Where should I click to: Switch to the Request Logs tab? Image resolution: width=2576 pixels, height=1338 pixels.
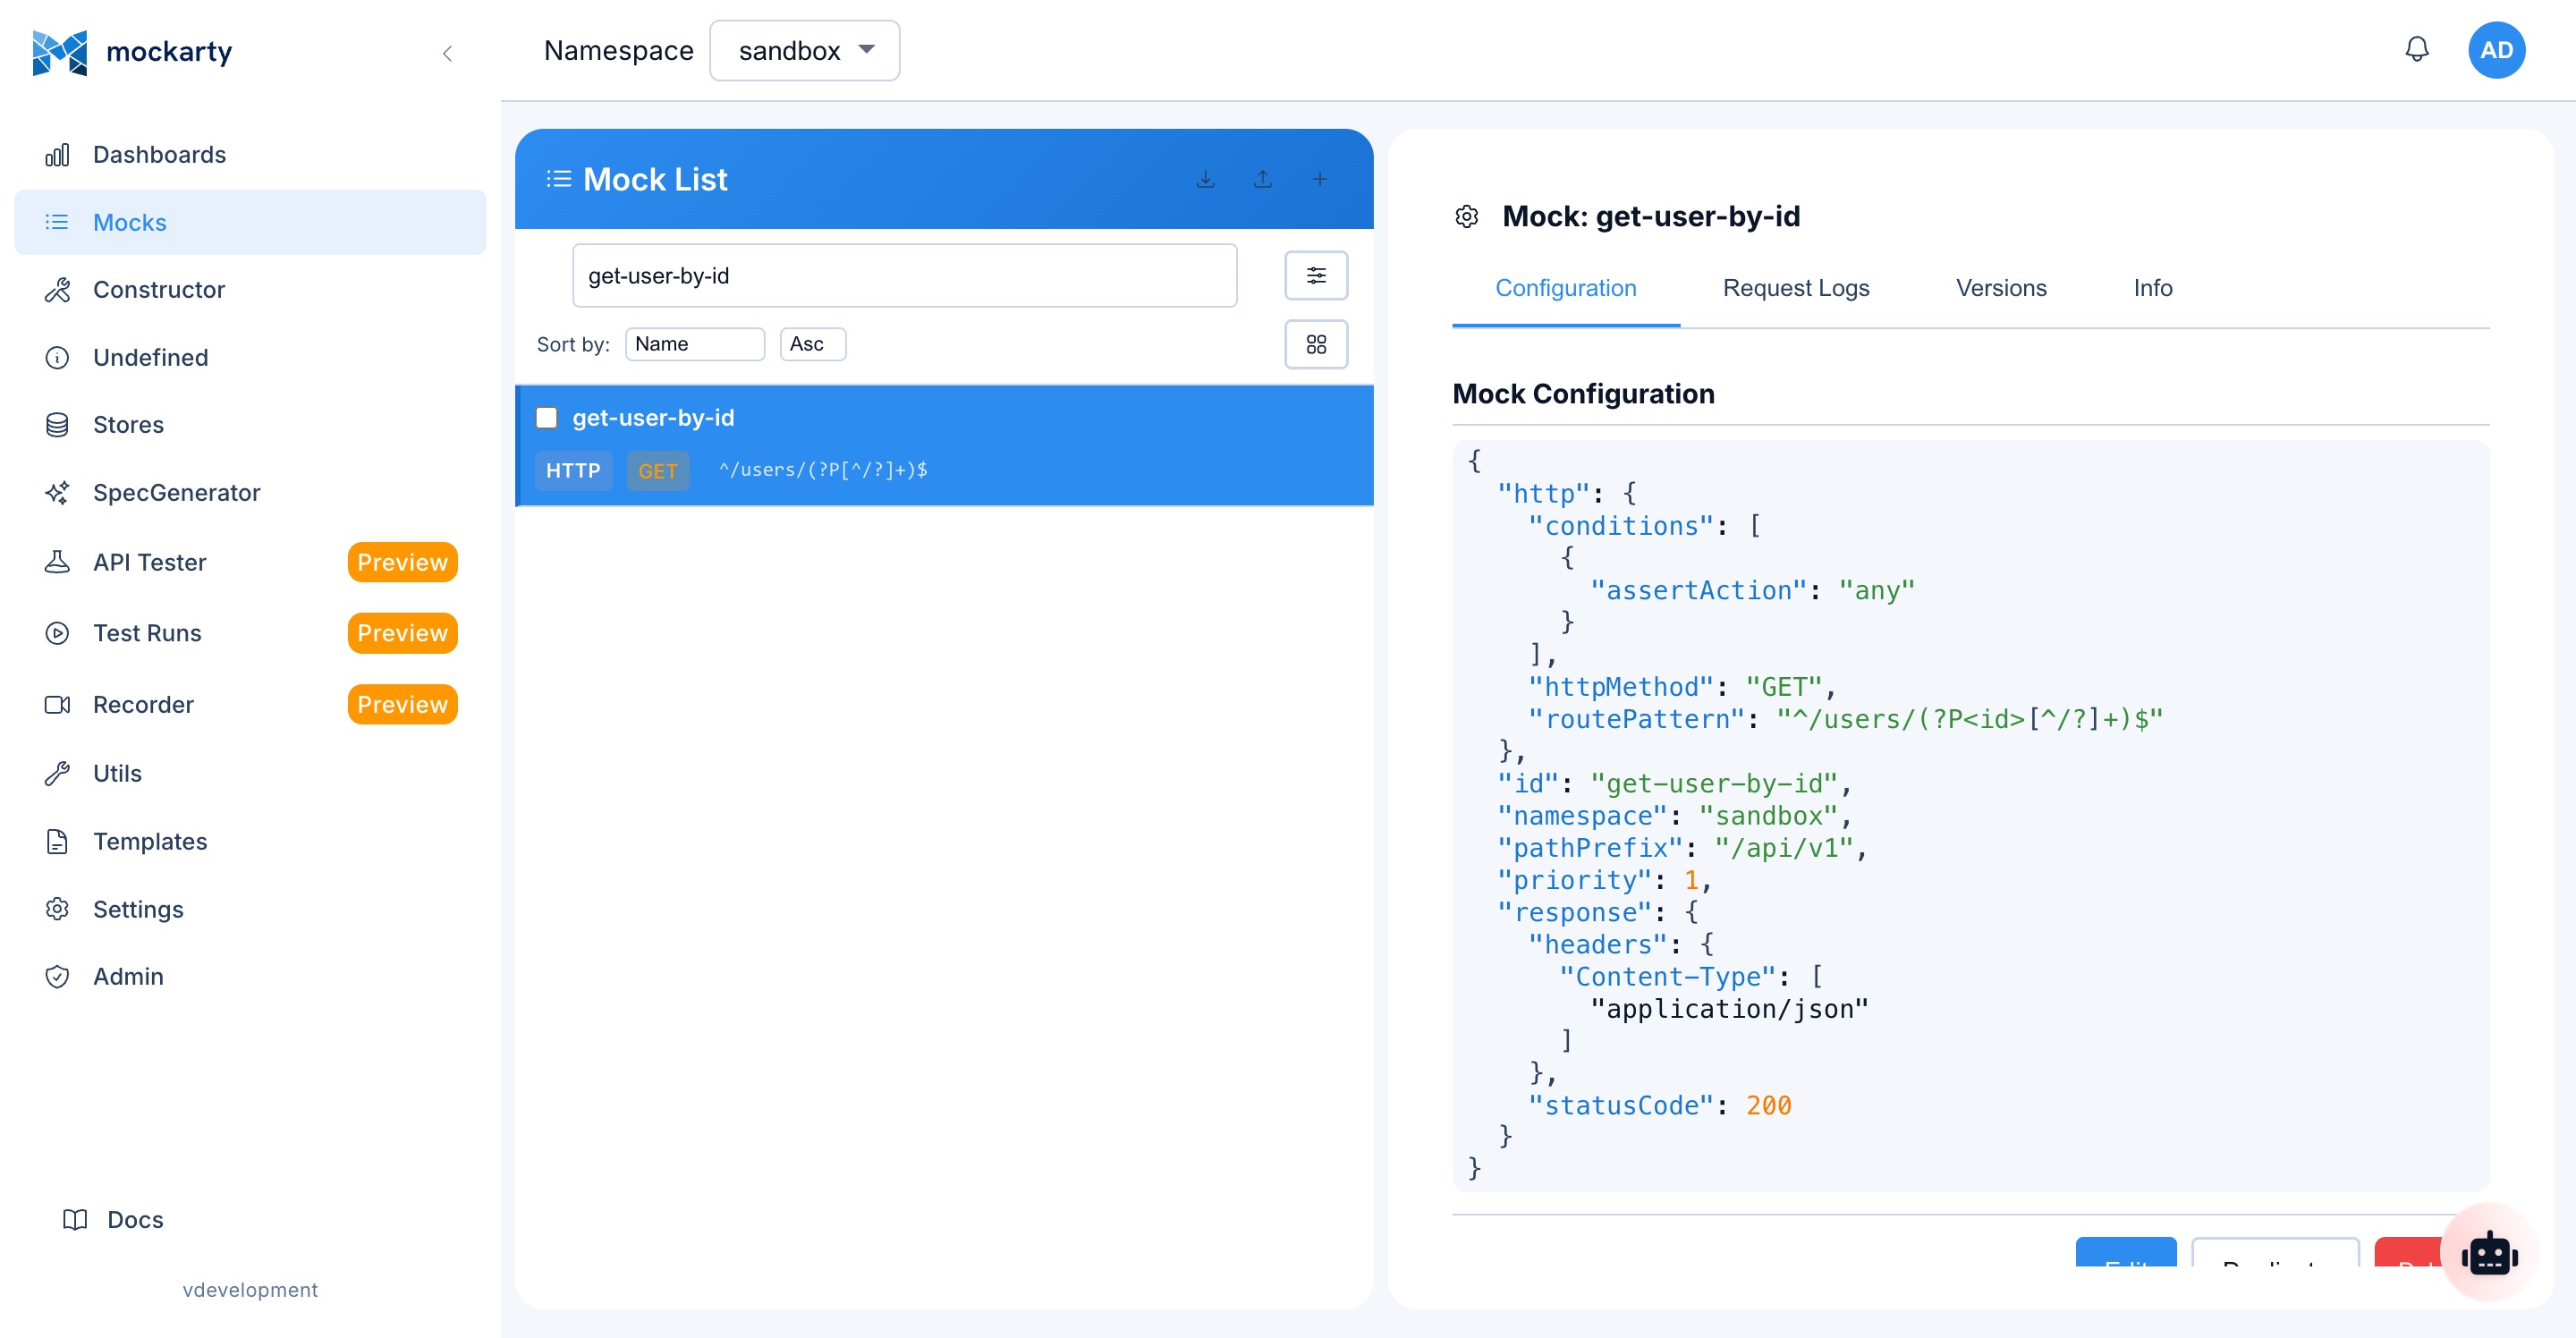(1795, 288)
